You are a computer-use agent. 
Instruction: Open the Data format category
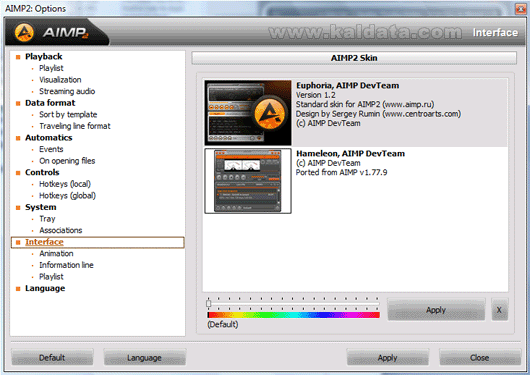coord(50,103)
